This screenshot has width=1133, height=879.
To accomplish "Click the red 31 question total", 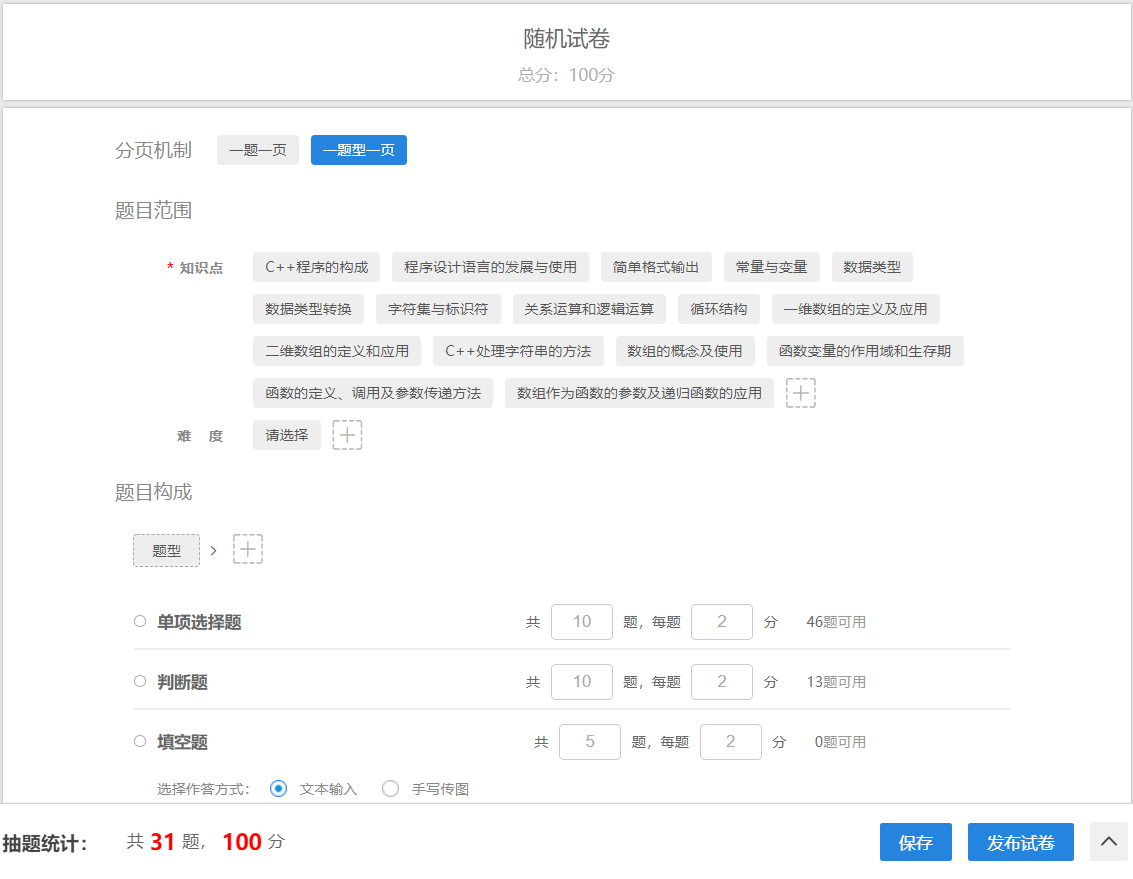I will coord(163,841).
